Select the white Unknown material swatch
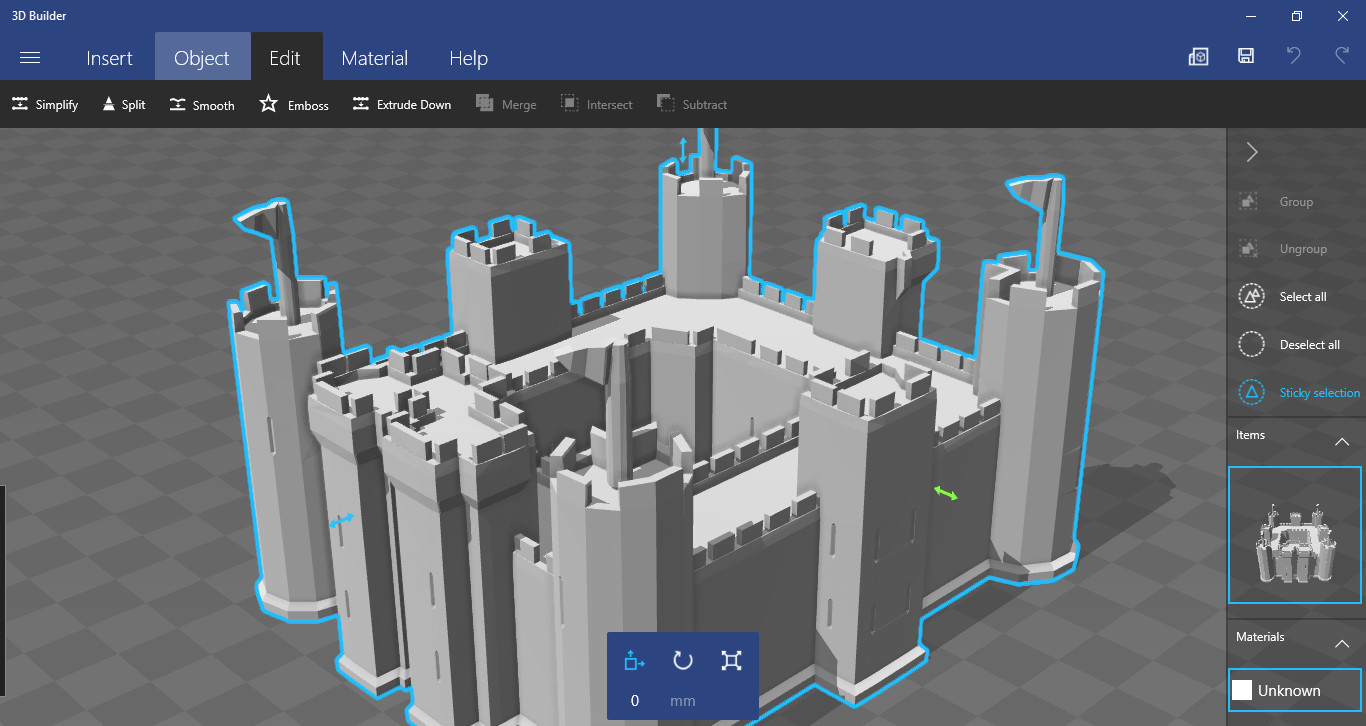The image size is (1366, 726). pyautogui.click(x=1242, y=690)
